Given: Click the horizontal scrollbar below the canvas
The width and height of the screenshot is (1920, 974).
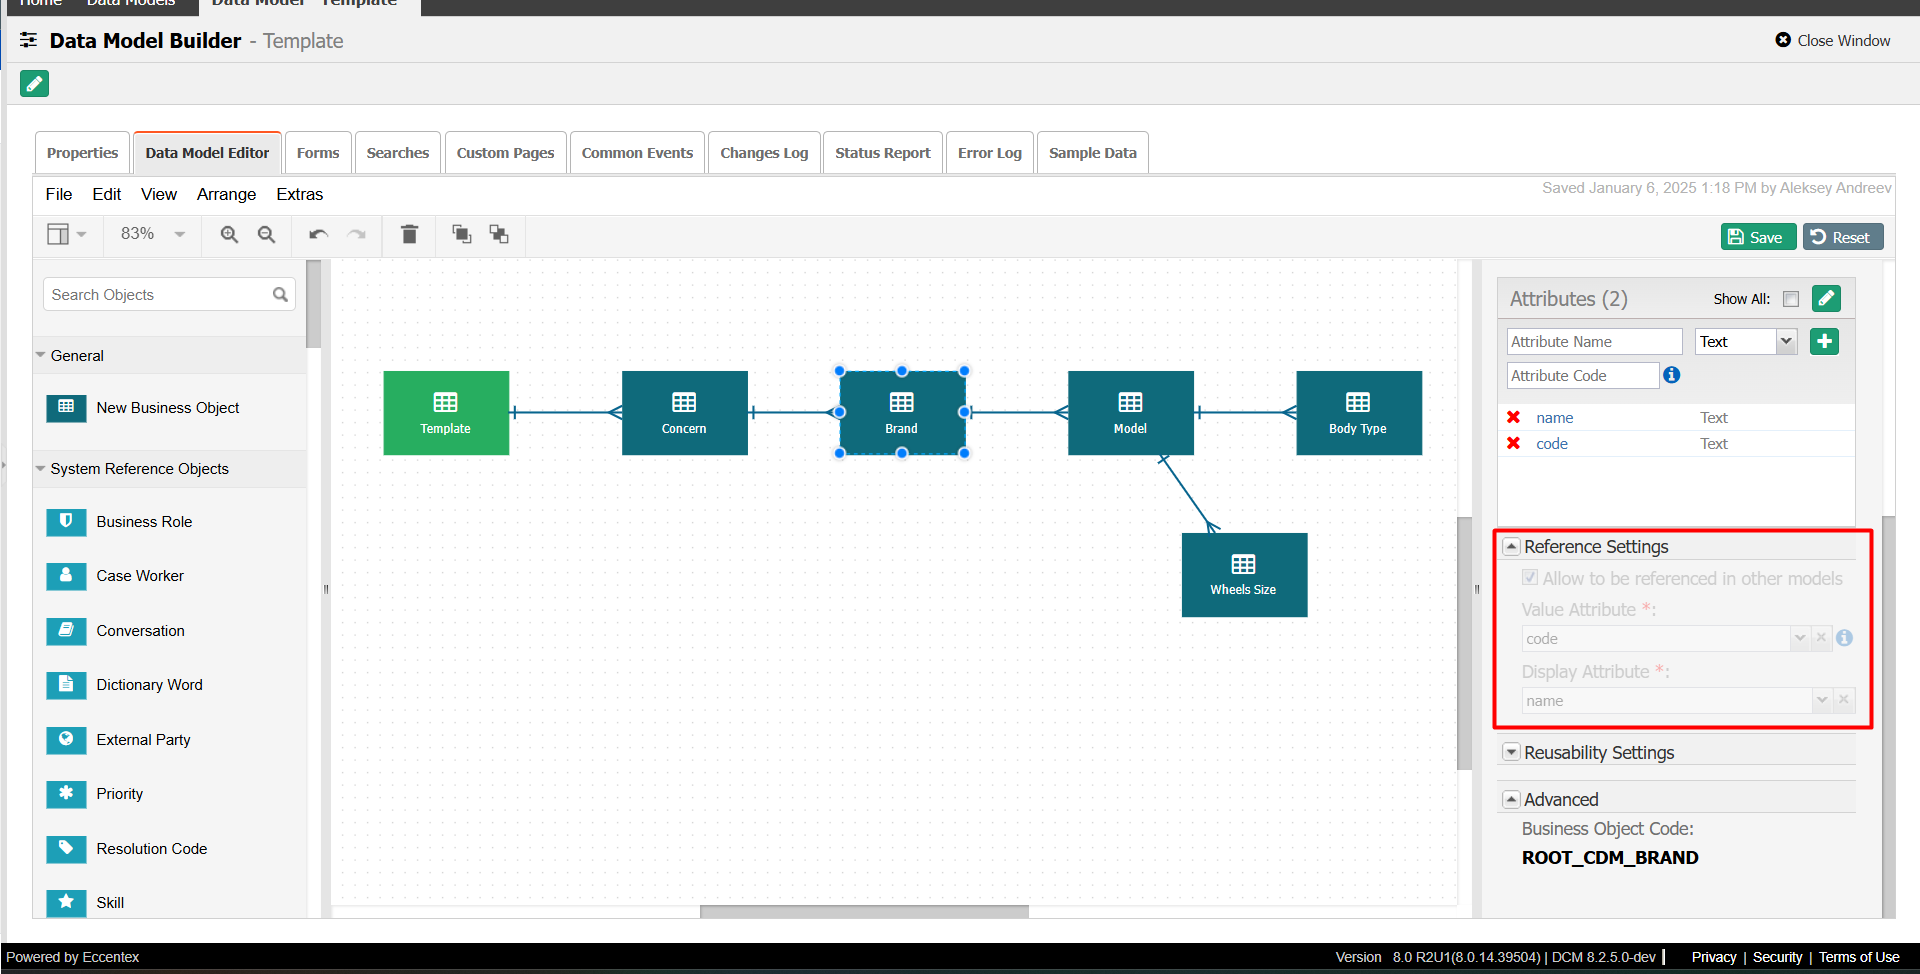Looking at the screenshot, I should [864, 911].
